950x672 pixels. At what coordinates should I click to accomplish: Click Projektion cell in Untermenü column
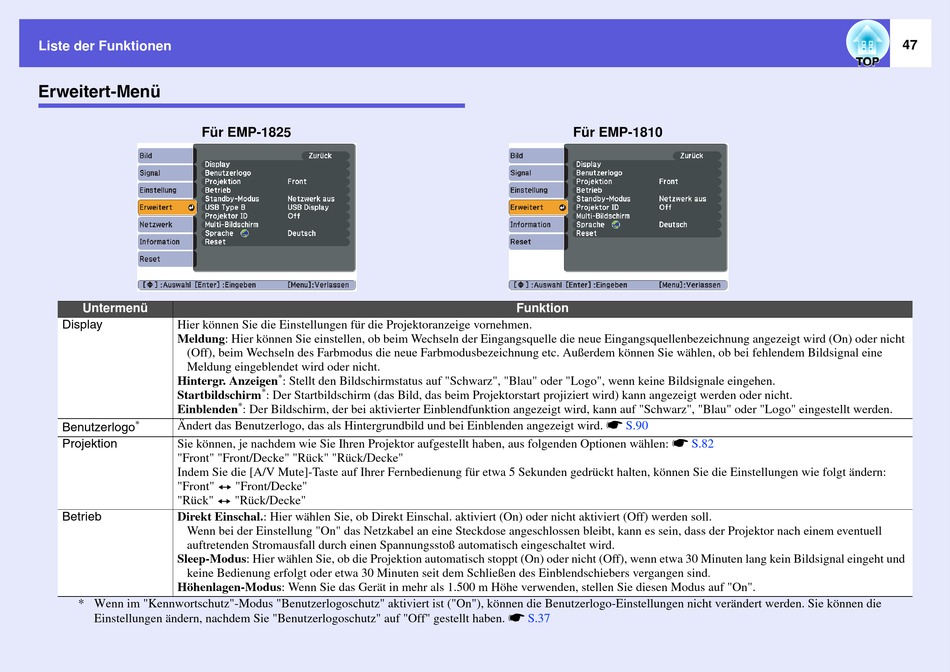click(115, 473)
